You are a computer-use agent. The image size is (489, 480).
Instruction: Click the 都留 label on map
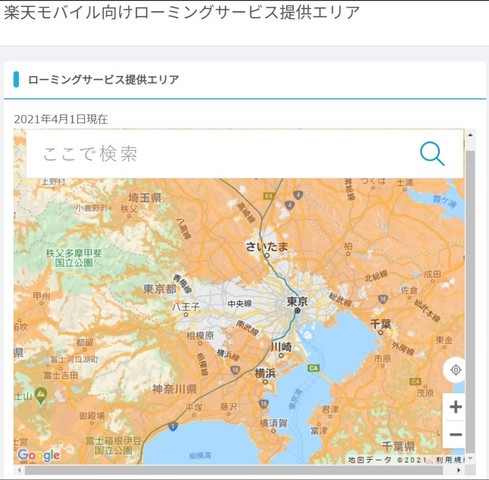tap(85, 342)
